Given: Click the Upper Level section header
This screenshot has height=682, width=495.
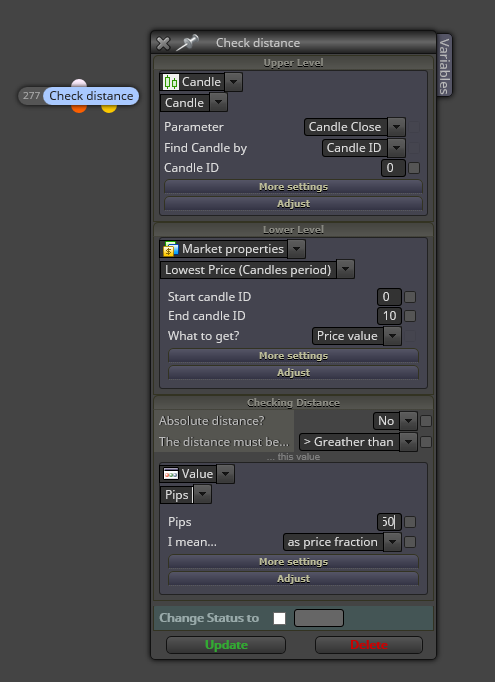Looking at the screenshot, I should (x=293, y=63).
